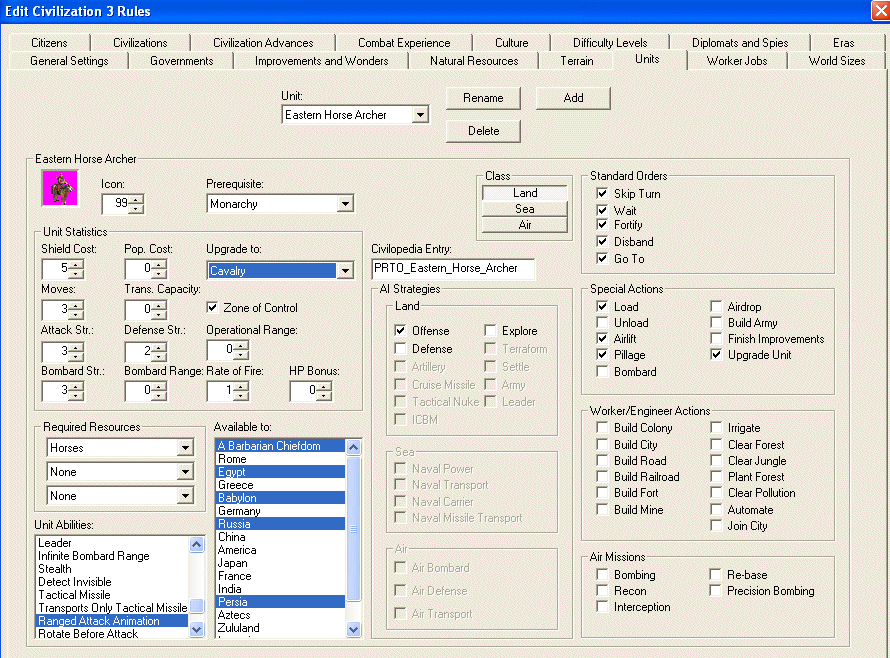The width and height of the screenshot is (890, 658).
Task: Increase the Trans. Capacity value
Action: (x=158, y=305)
